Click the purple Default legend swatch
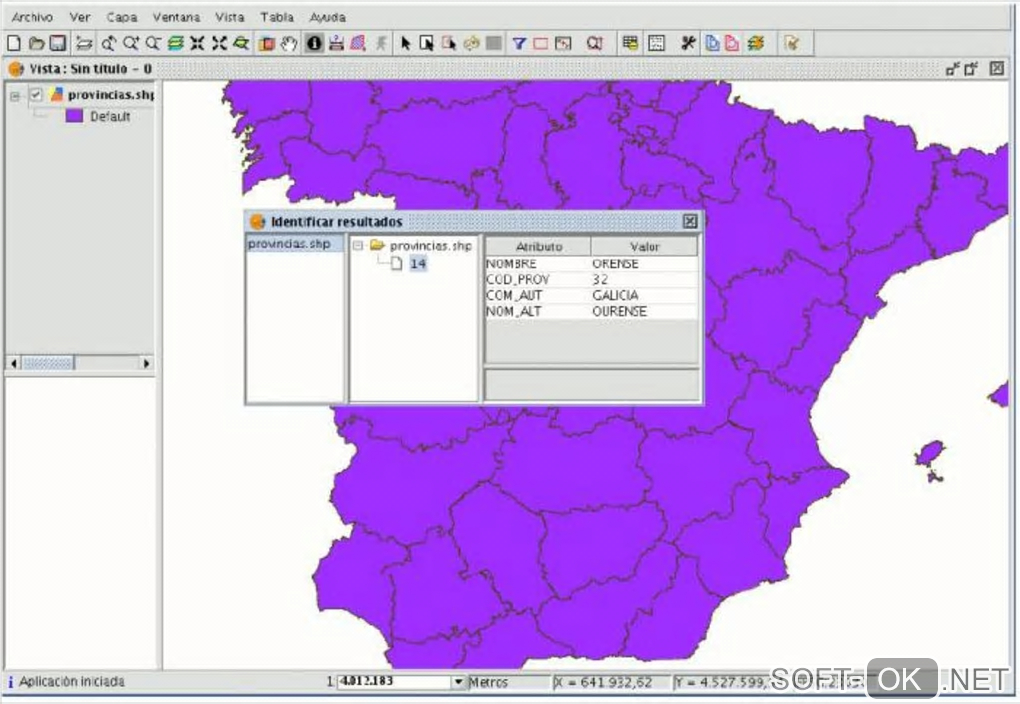 74,116
